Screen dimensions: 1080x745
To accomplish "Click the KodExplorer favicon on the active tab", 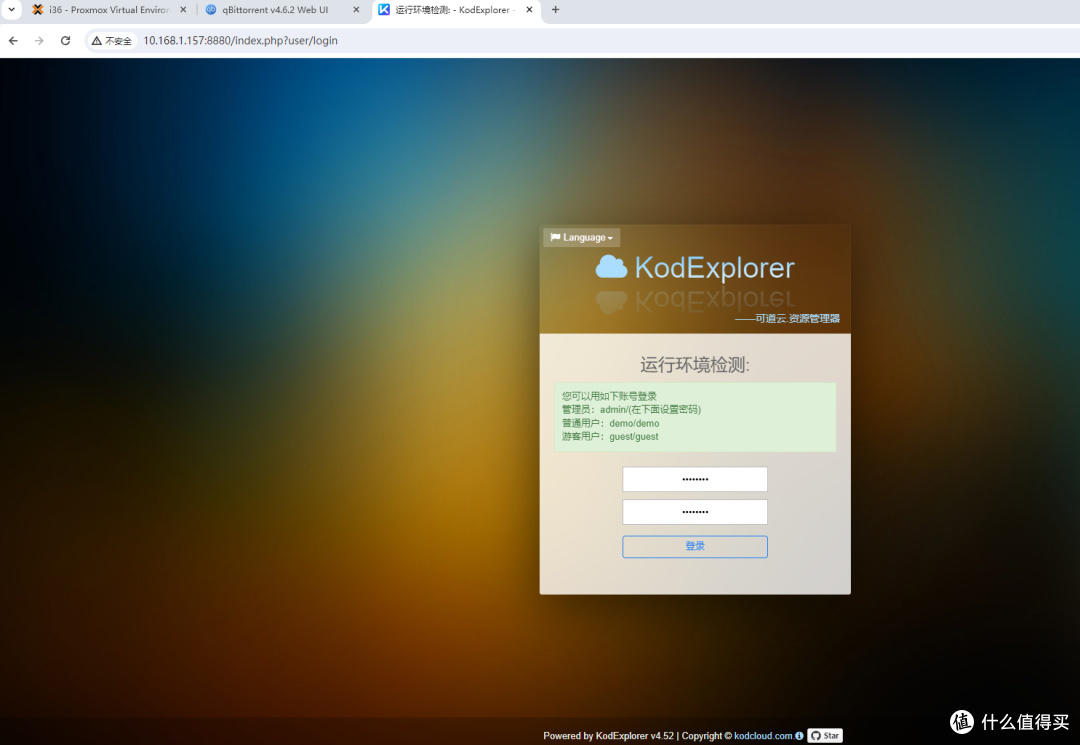I will coord(384,10).
